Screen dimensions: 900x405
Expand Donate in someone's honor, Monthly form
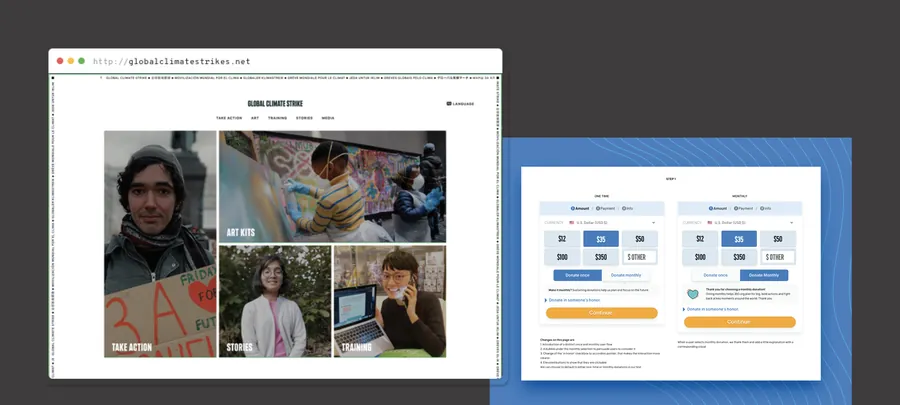point(711,309)
